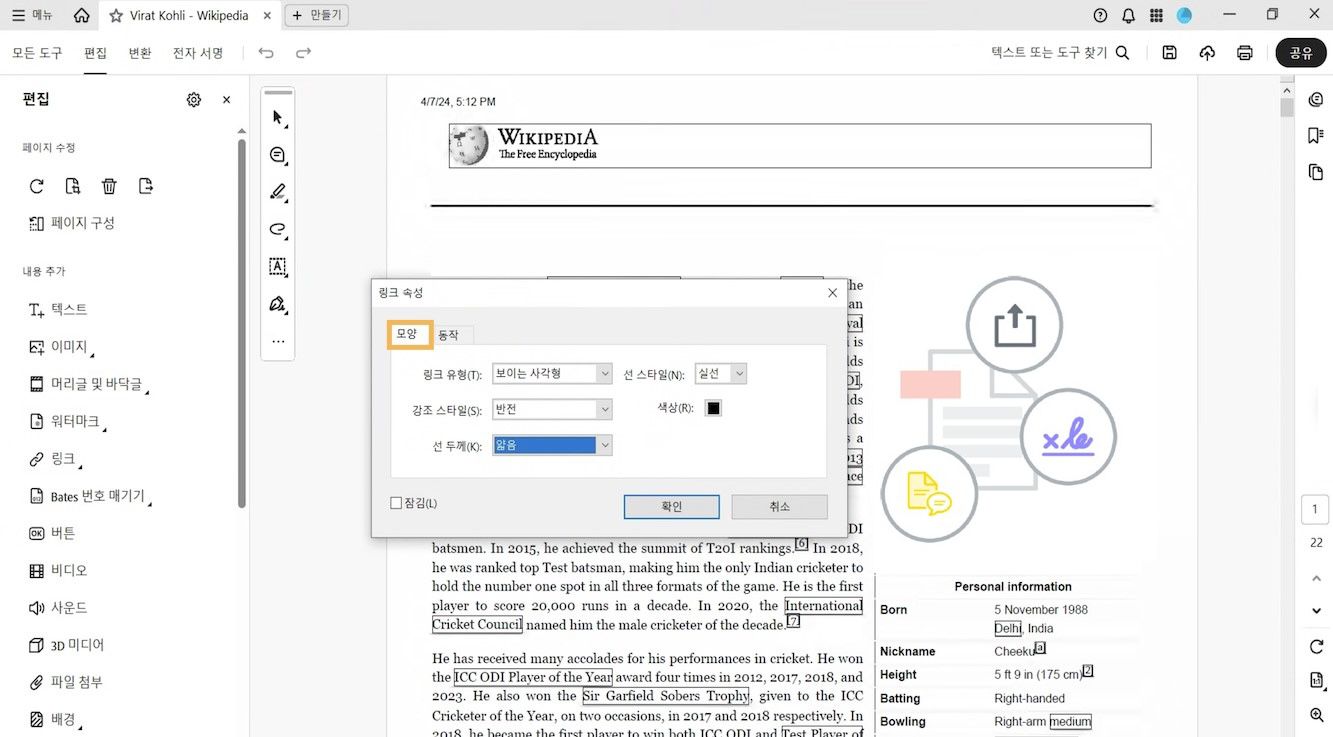The width and height of the screenshot is (1333, 737).
Task: Follow the International Cricket Council link
Action: [823, 606]
